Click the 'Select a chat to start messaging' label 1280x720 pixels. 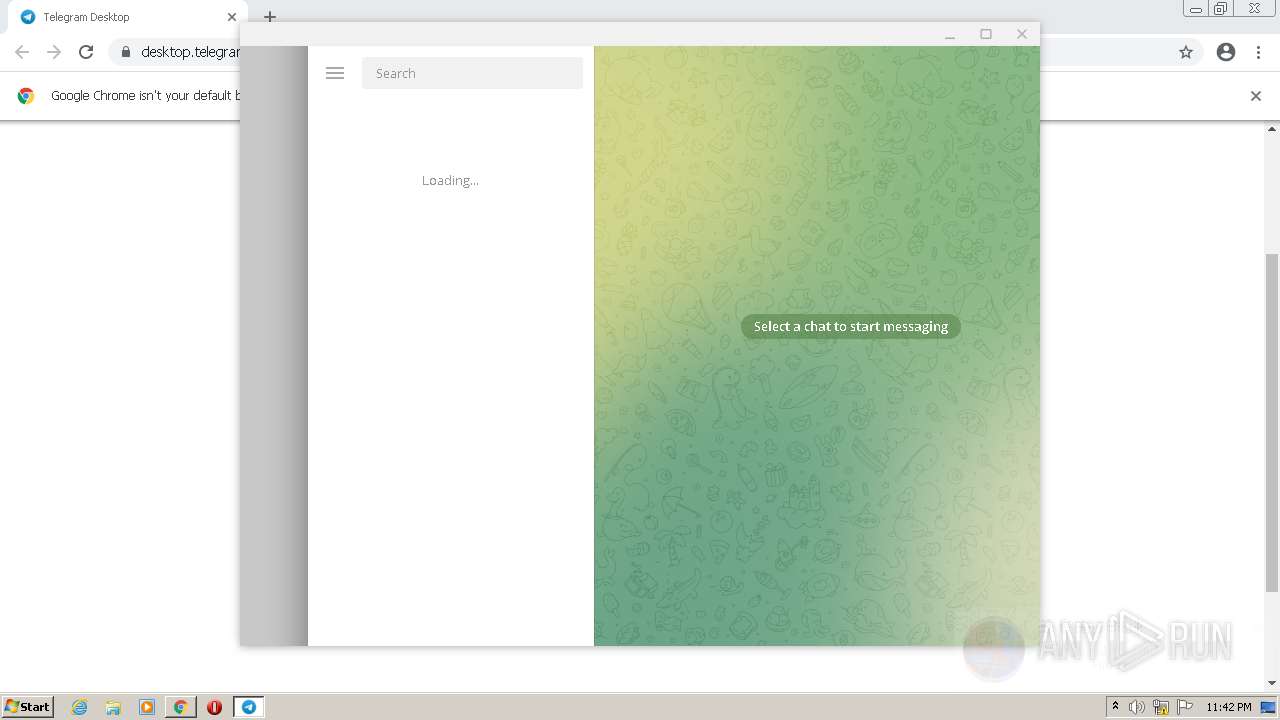pyautogui.click(x=851, y=326)
